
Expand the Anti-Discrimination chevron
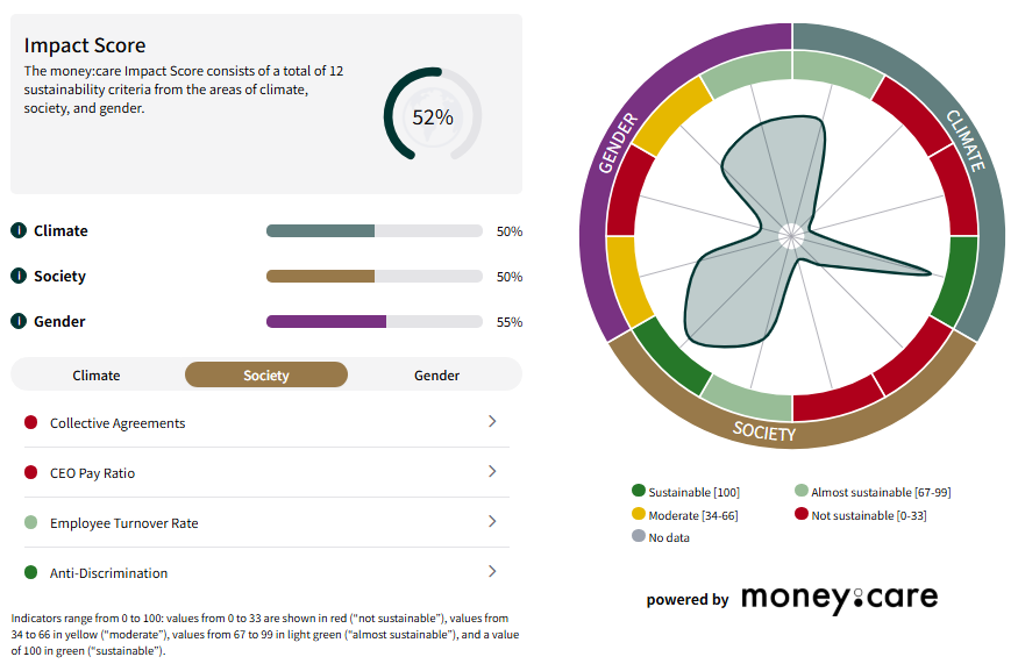click(x=492, y=572)
